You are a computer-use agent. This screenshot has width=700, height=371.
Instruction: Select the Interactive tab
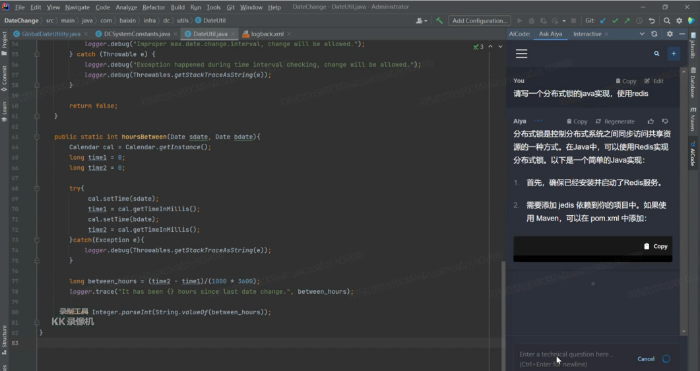(587, 34)
